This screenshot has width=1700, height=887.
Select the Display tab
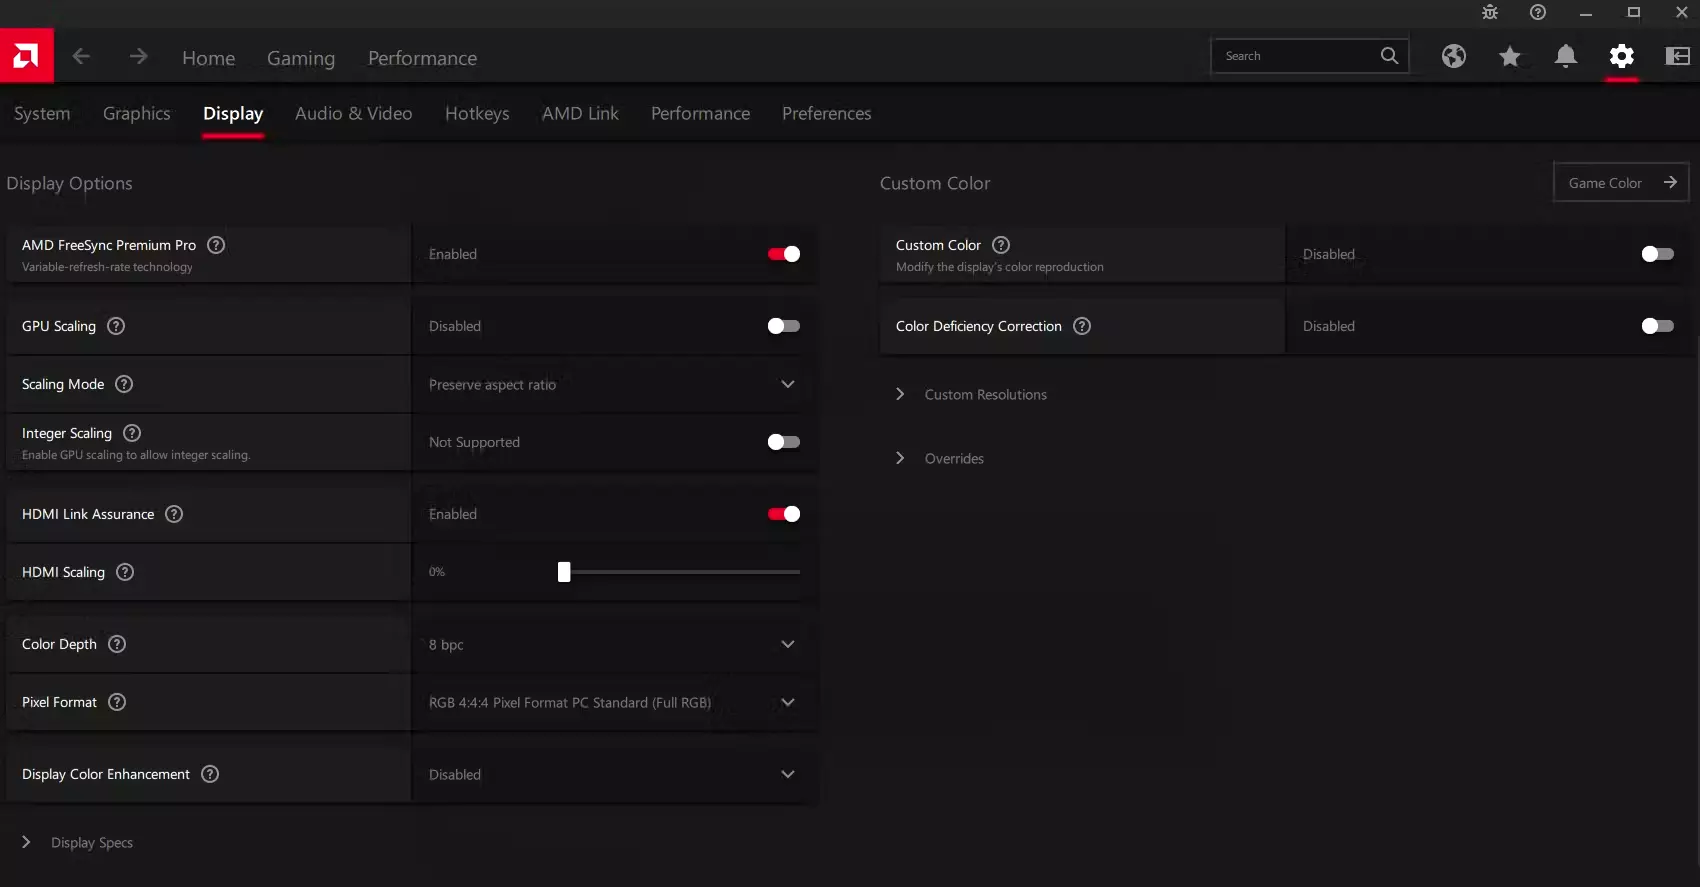[x=233, y=113]
